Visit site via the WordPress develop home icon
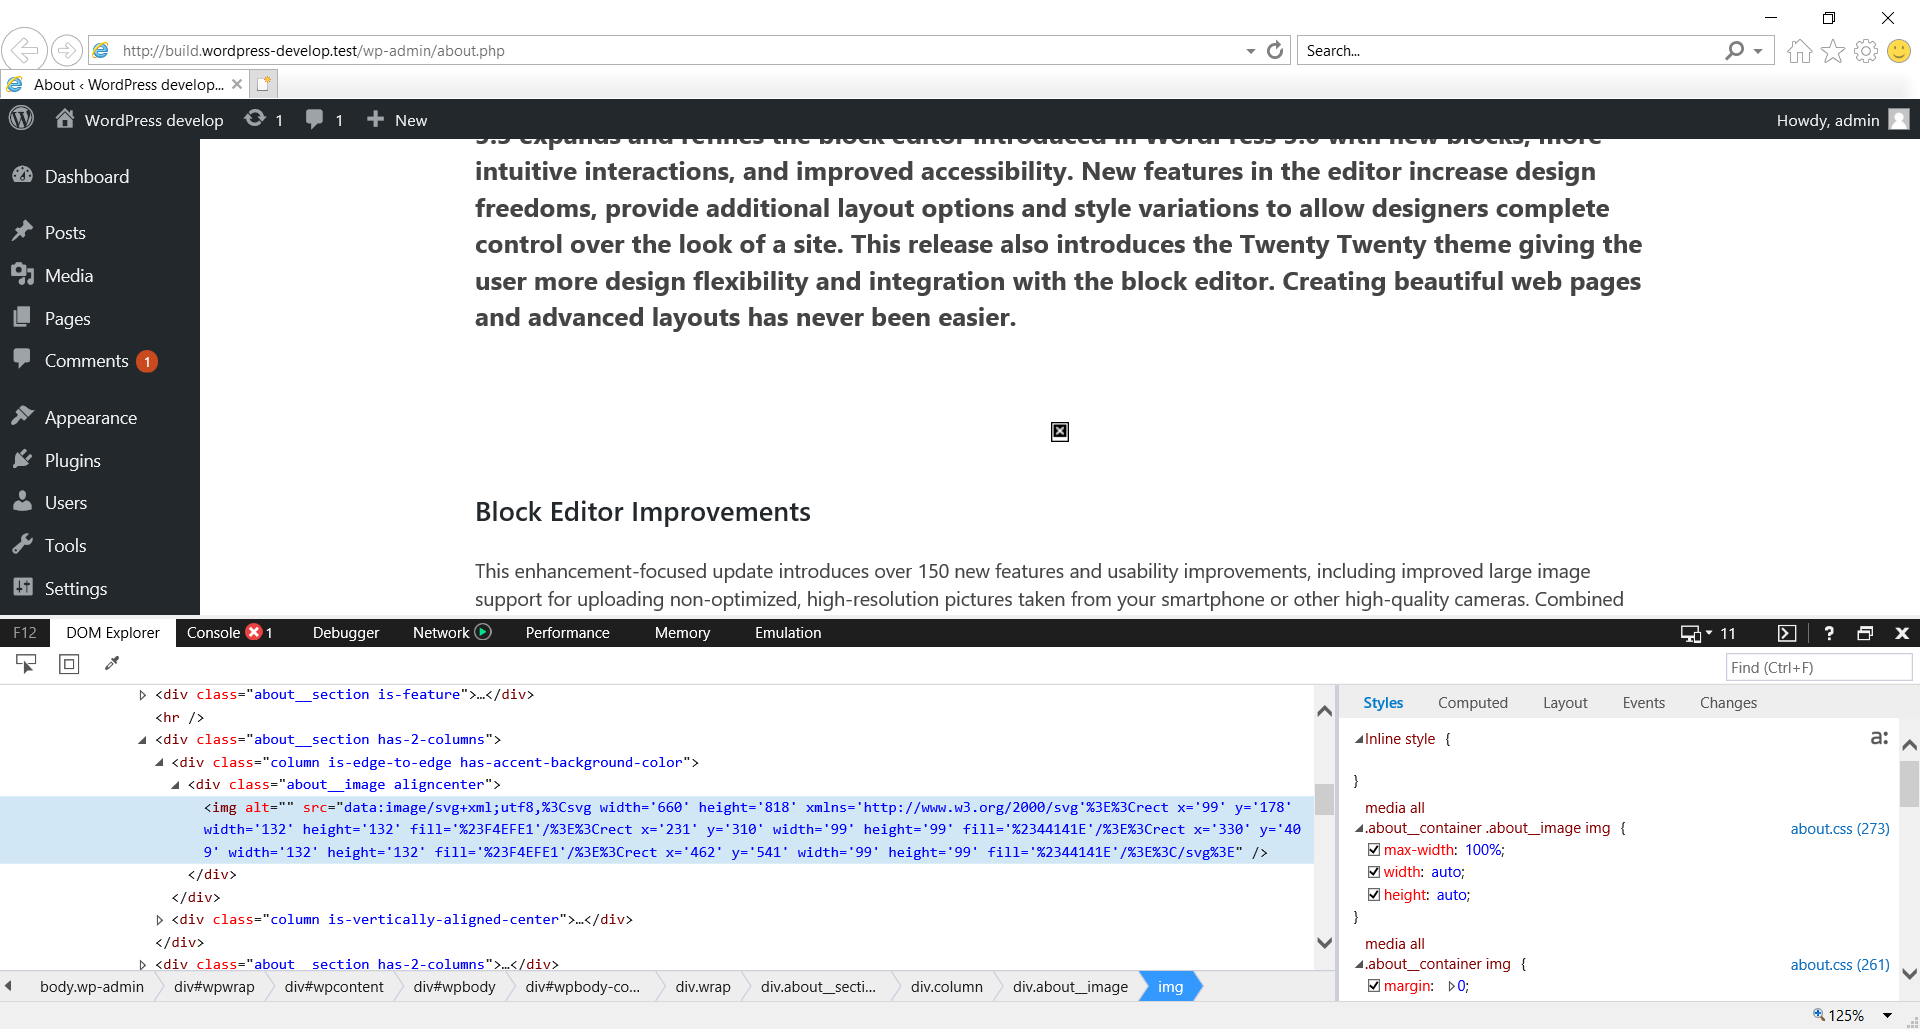 pos(65,119)
